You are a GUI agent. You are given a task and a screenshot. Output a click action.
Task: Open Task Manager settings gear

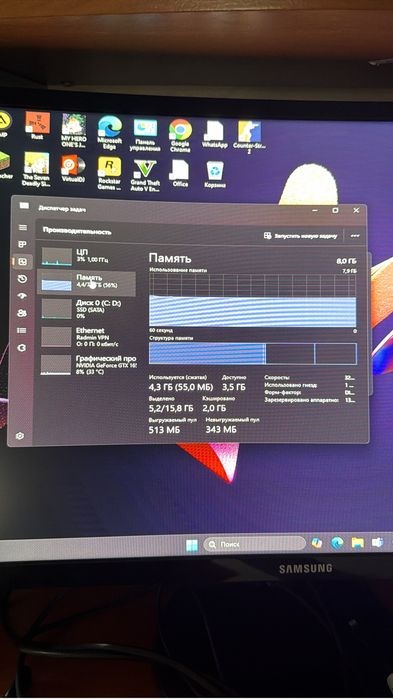(x=20, y=436)
